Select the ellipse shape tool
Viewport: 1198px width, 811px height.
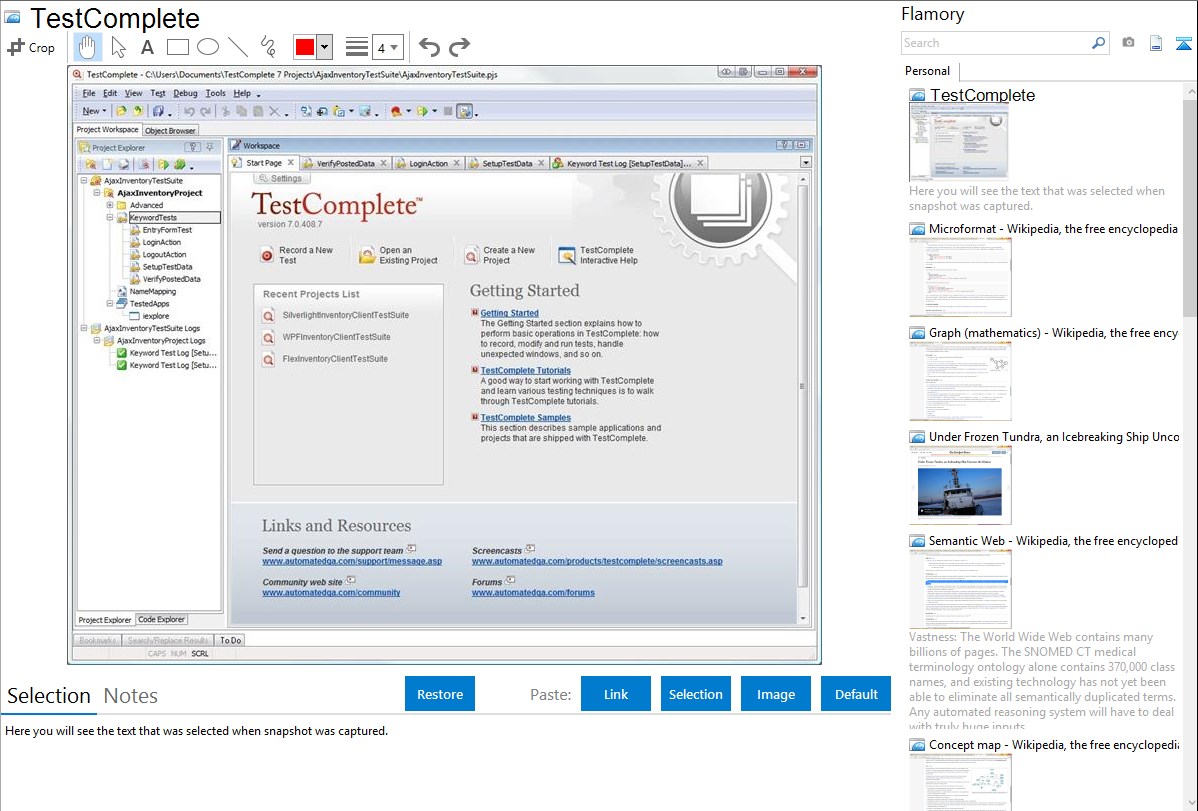point(208,47)
